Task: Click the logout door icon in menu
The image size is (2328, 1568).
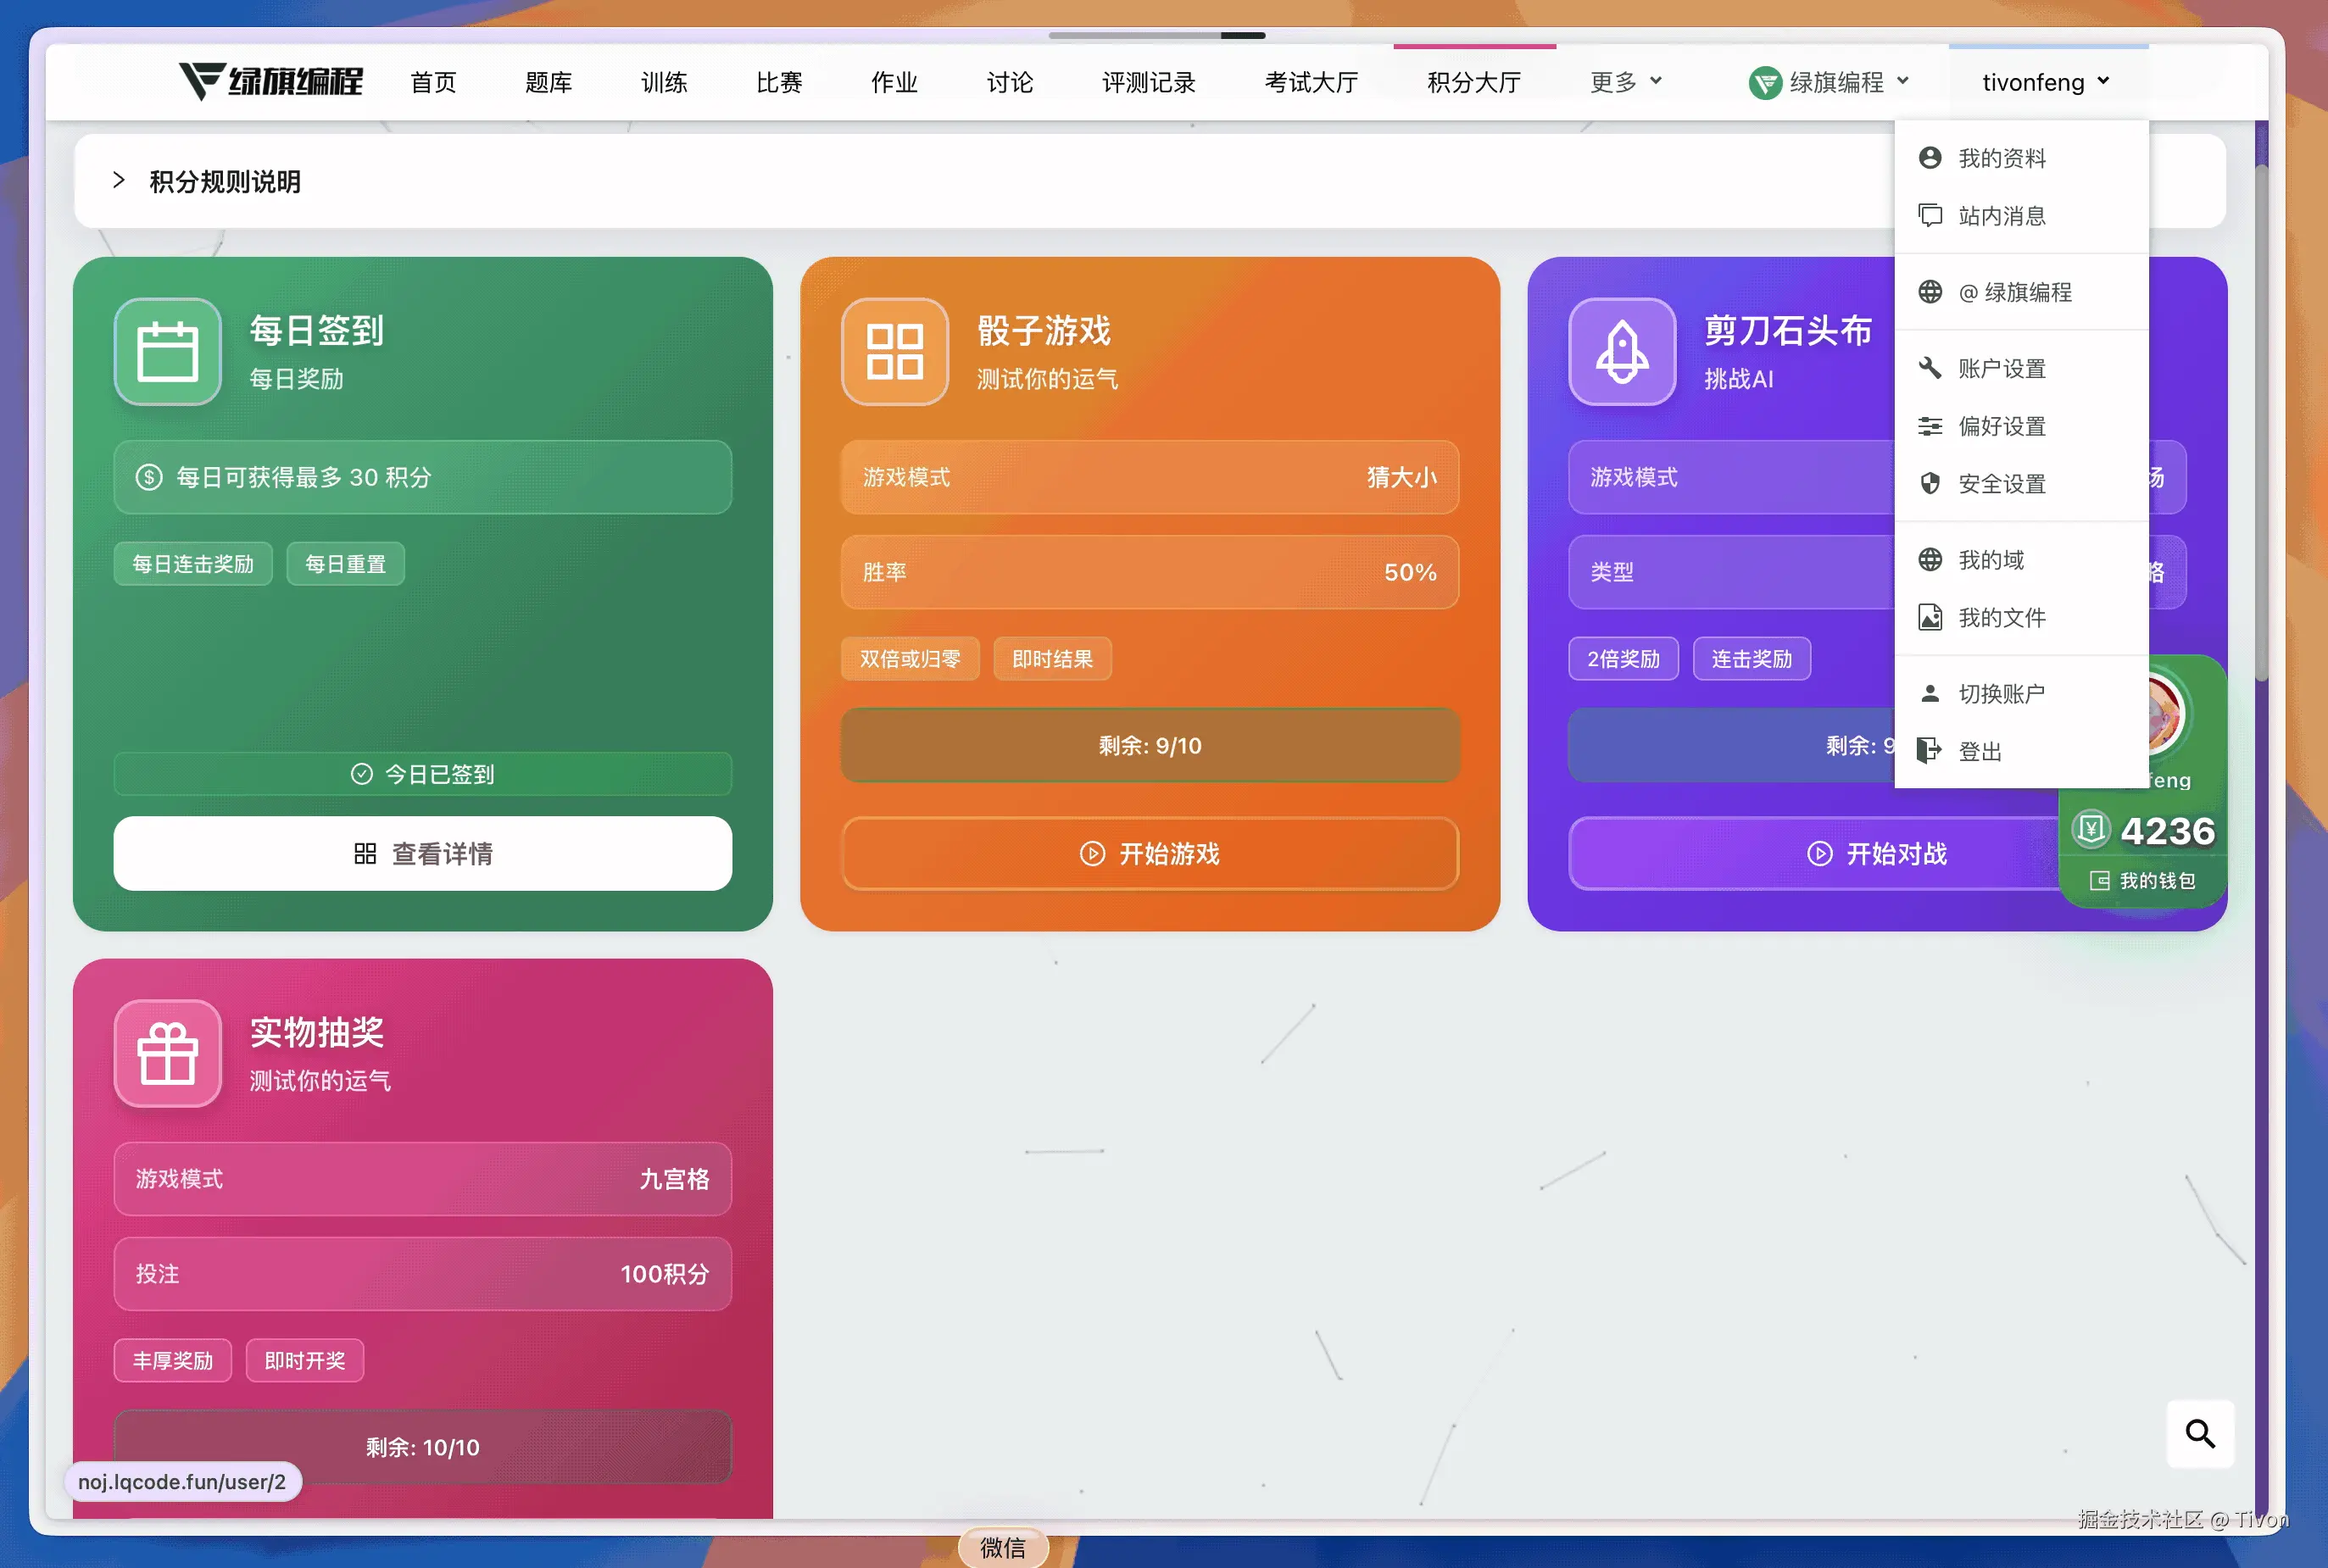Action: coord(1929,751)
